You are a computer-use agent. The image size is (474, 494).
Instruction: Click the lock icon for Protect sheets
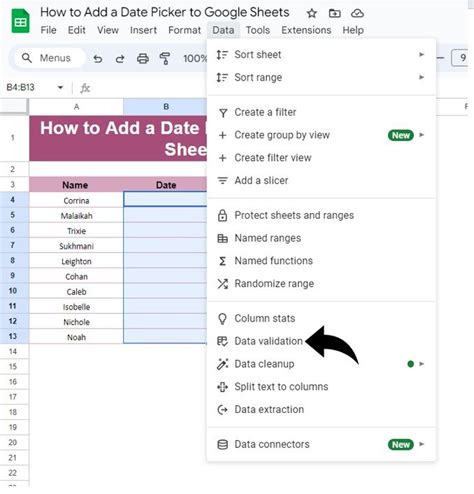click(222, 216)
